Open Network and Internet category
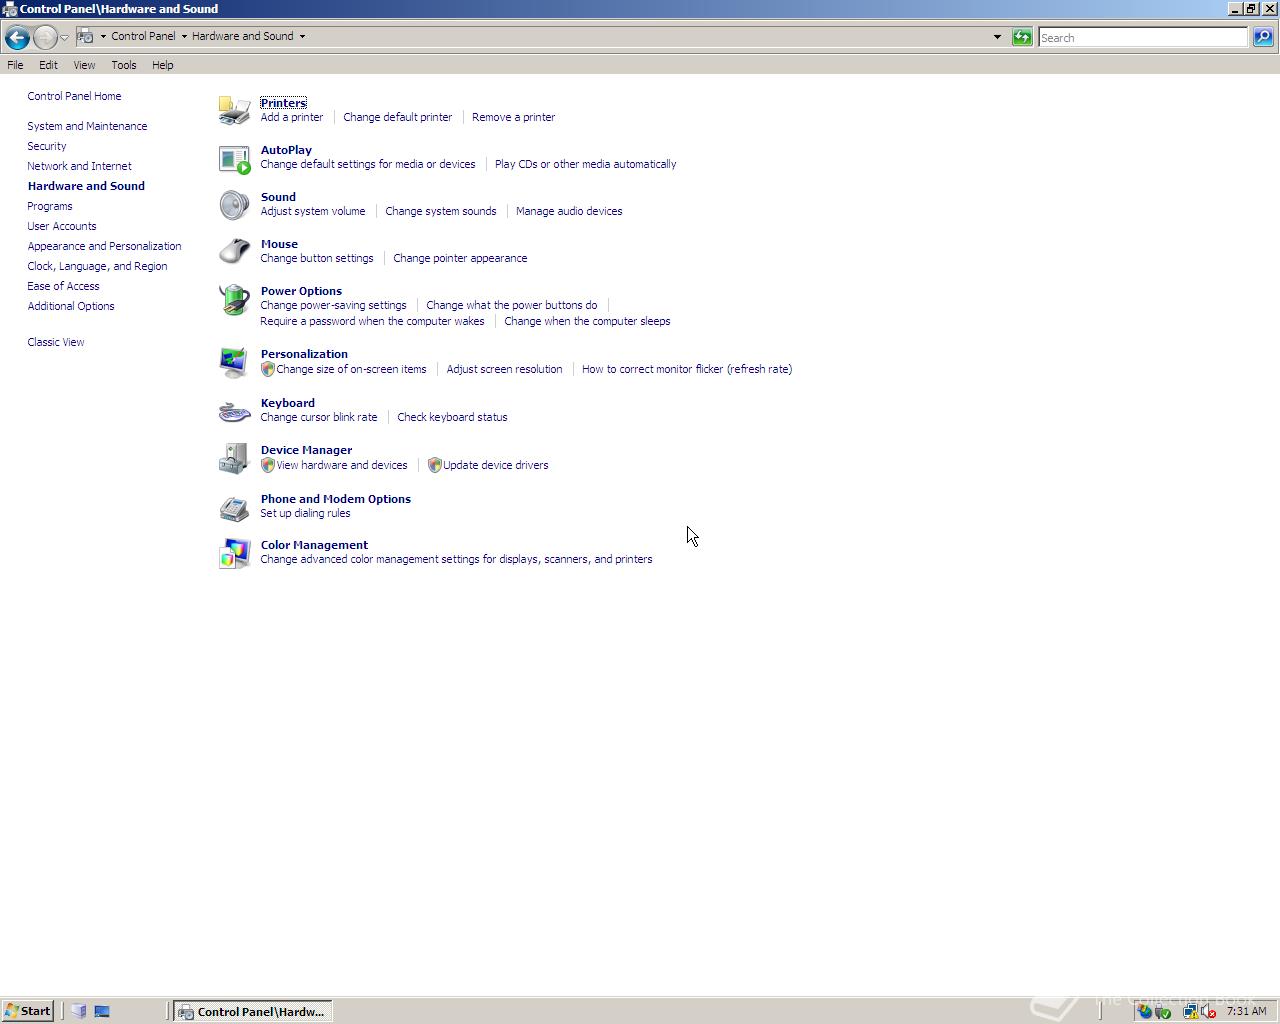The height and width of the screenshot is (1024, 1280). [x=79, y=166]
